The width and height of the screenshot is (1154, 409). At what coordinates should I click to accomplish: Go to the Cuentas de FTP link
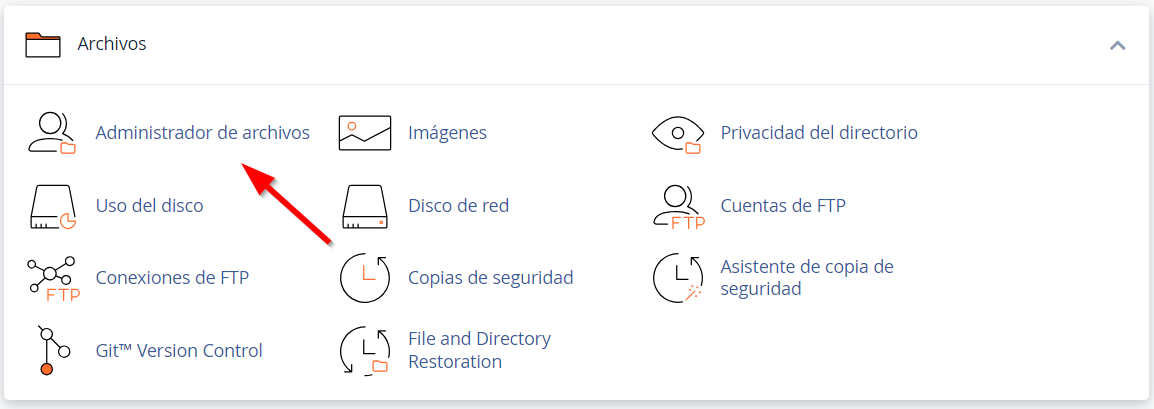point(783,206)
